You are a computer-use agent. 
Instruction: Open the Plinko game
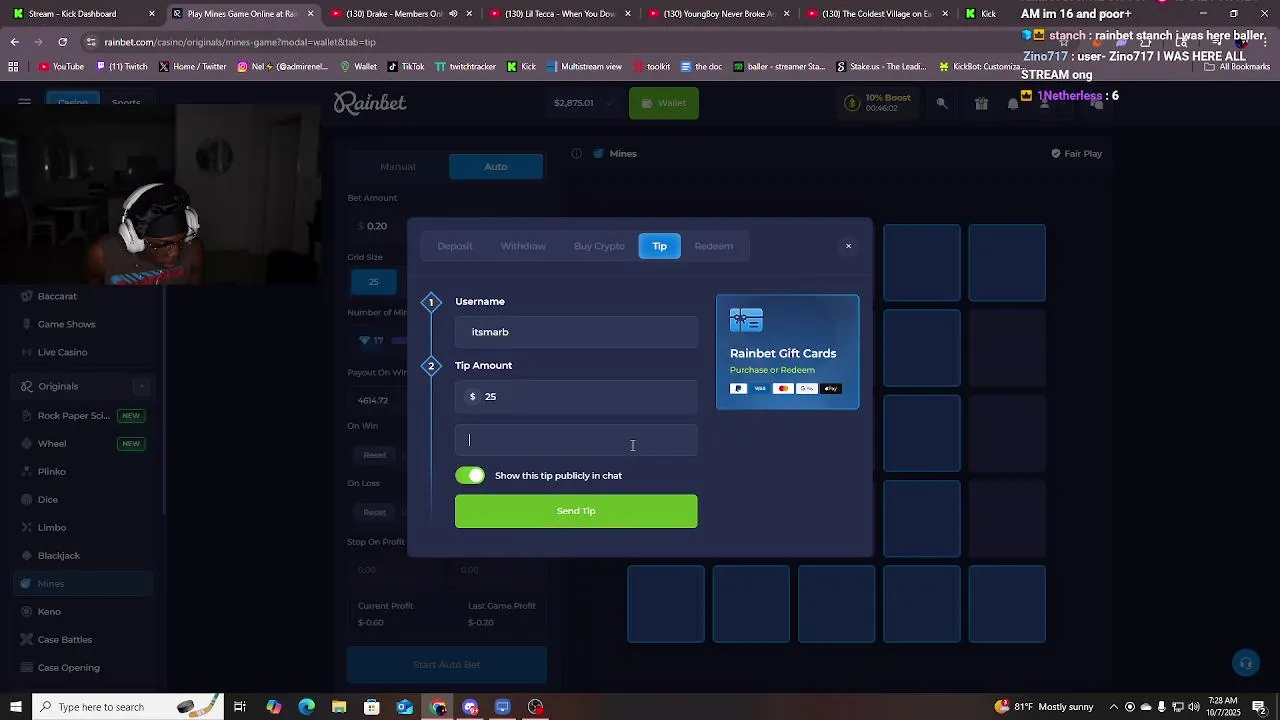pos(51,472)
